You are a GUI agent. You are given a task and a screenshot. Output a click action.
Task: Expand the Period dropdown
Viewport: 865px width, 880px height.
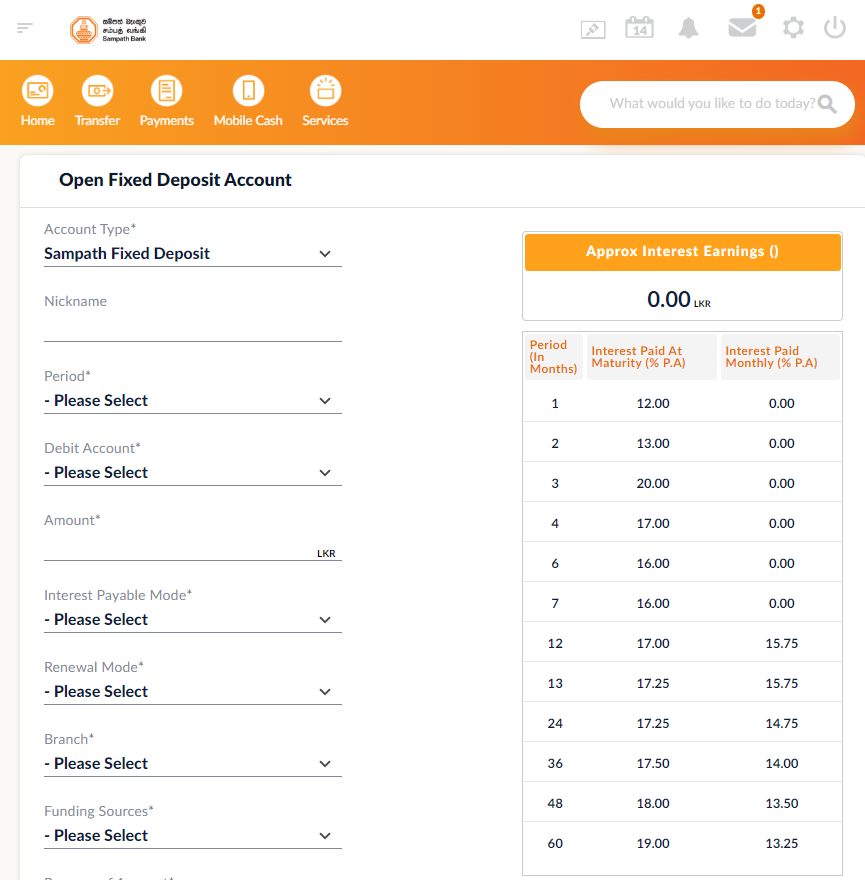pyautogui.click(x=193, y=401)
